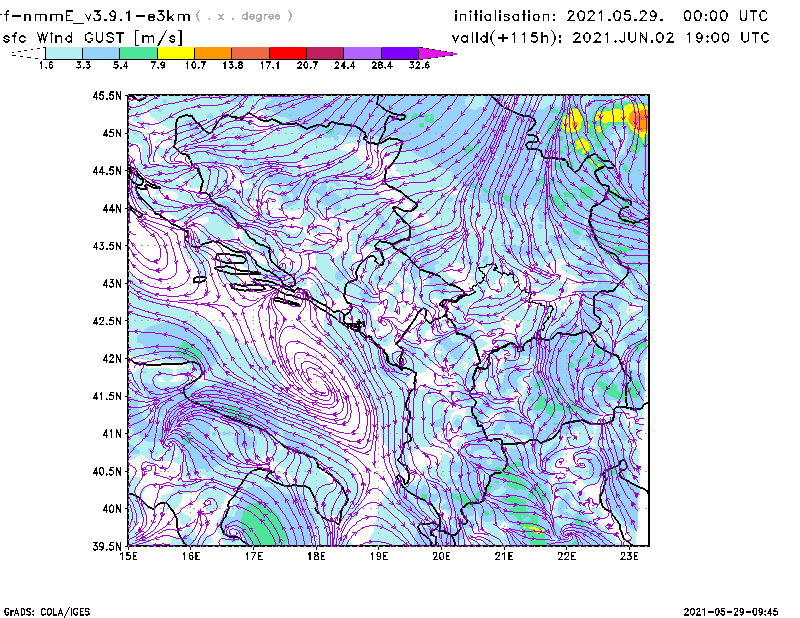Viewport: 800px width, 618px height.
Task: Click the 17.1 legend value label
Action: tap(270, 65)
